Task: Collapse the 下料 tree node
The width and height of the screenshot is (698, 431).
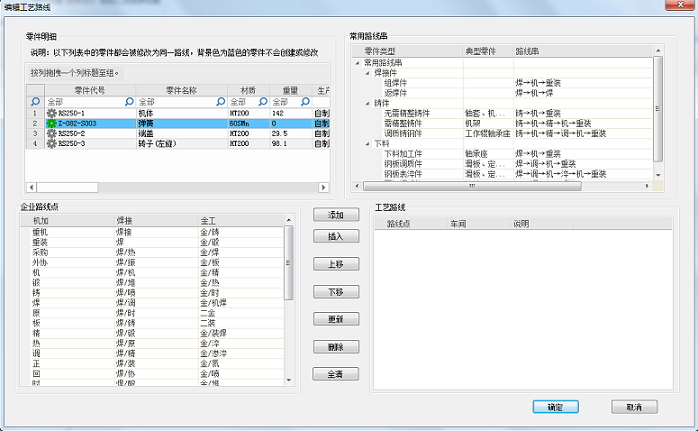Action: pyautogui.click(x=368, y=144)
